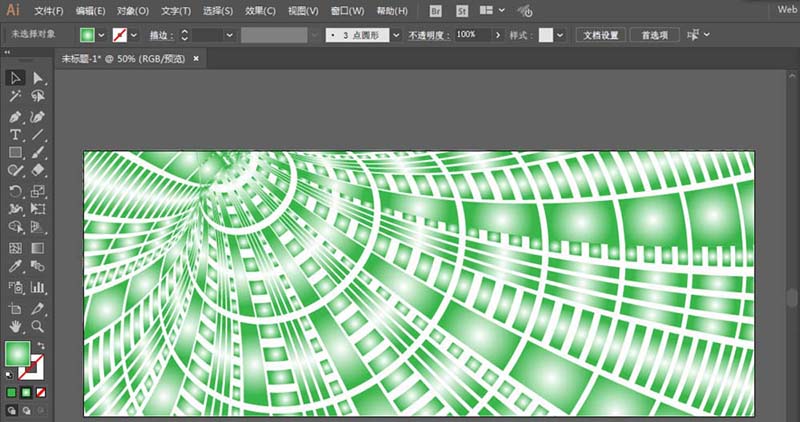Image resolution: width=800 pixels, height=422 pixels.
Task: Open the 编辑(E) menu
Action: coord(90,11)
